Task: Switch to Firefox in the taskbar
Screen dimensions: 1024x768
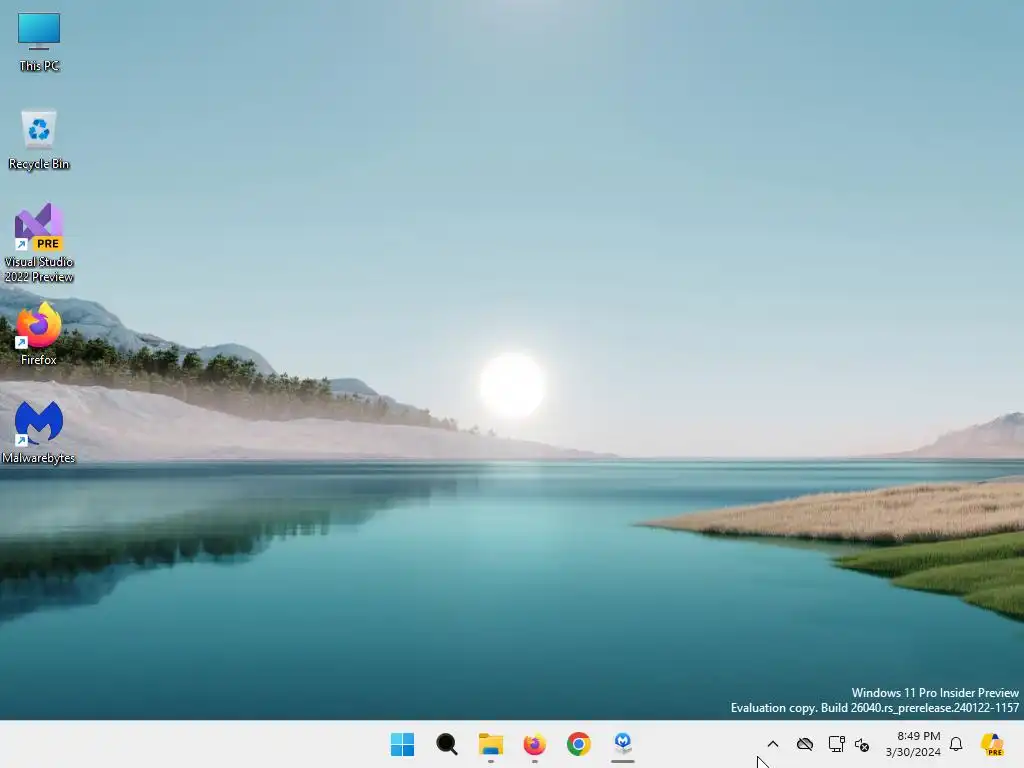Action: point(534,744)
